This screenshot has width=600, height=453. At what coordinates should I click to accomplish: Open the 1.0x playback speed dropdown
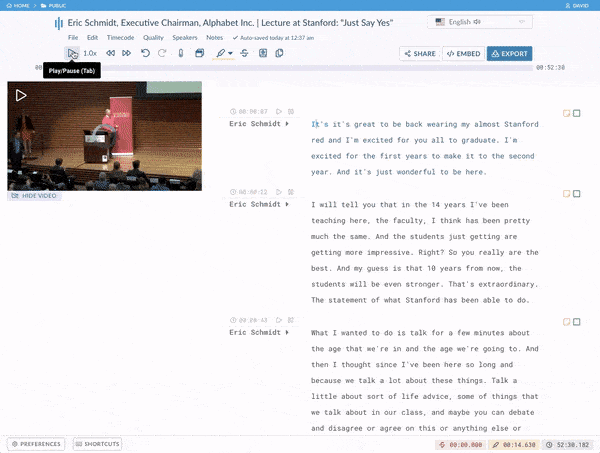90,53
